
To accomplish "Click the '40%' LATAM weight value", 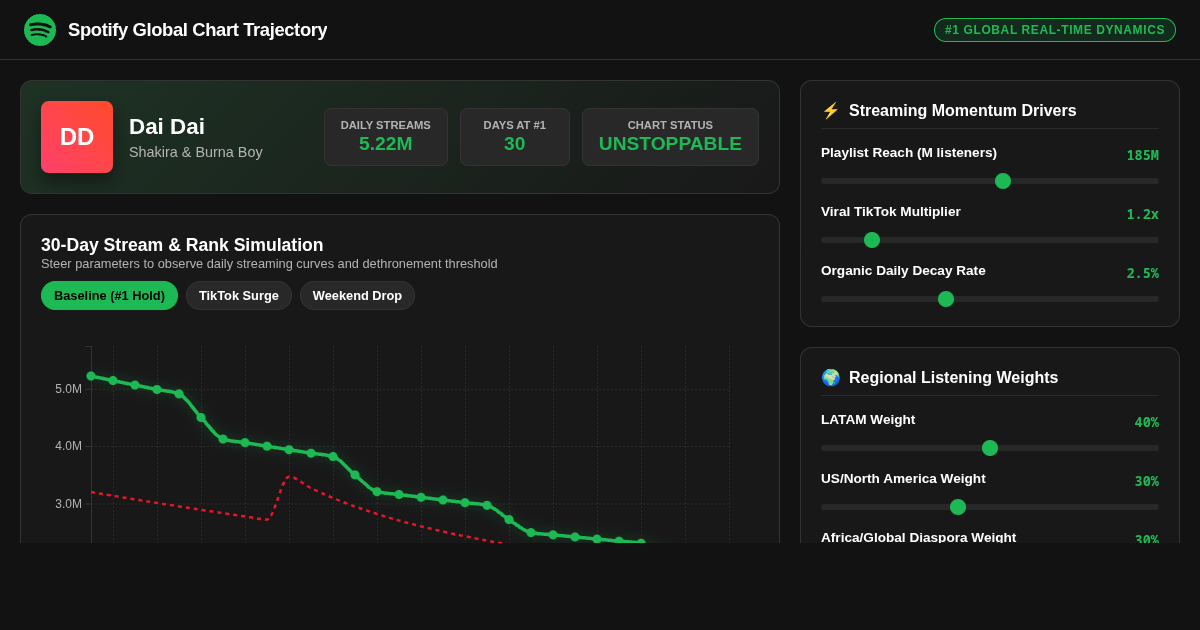I will (1147, 422).
